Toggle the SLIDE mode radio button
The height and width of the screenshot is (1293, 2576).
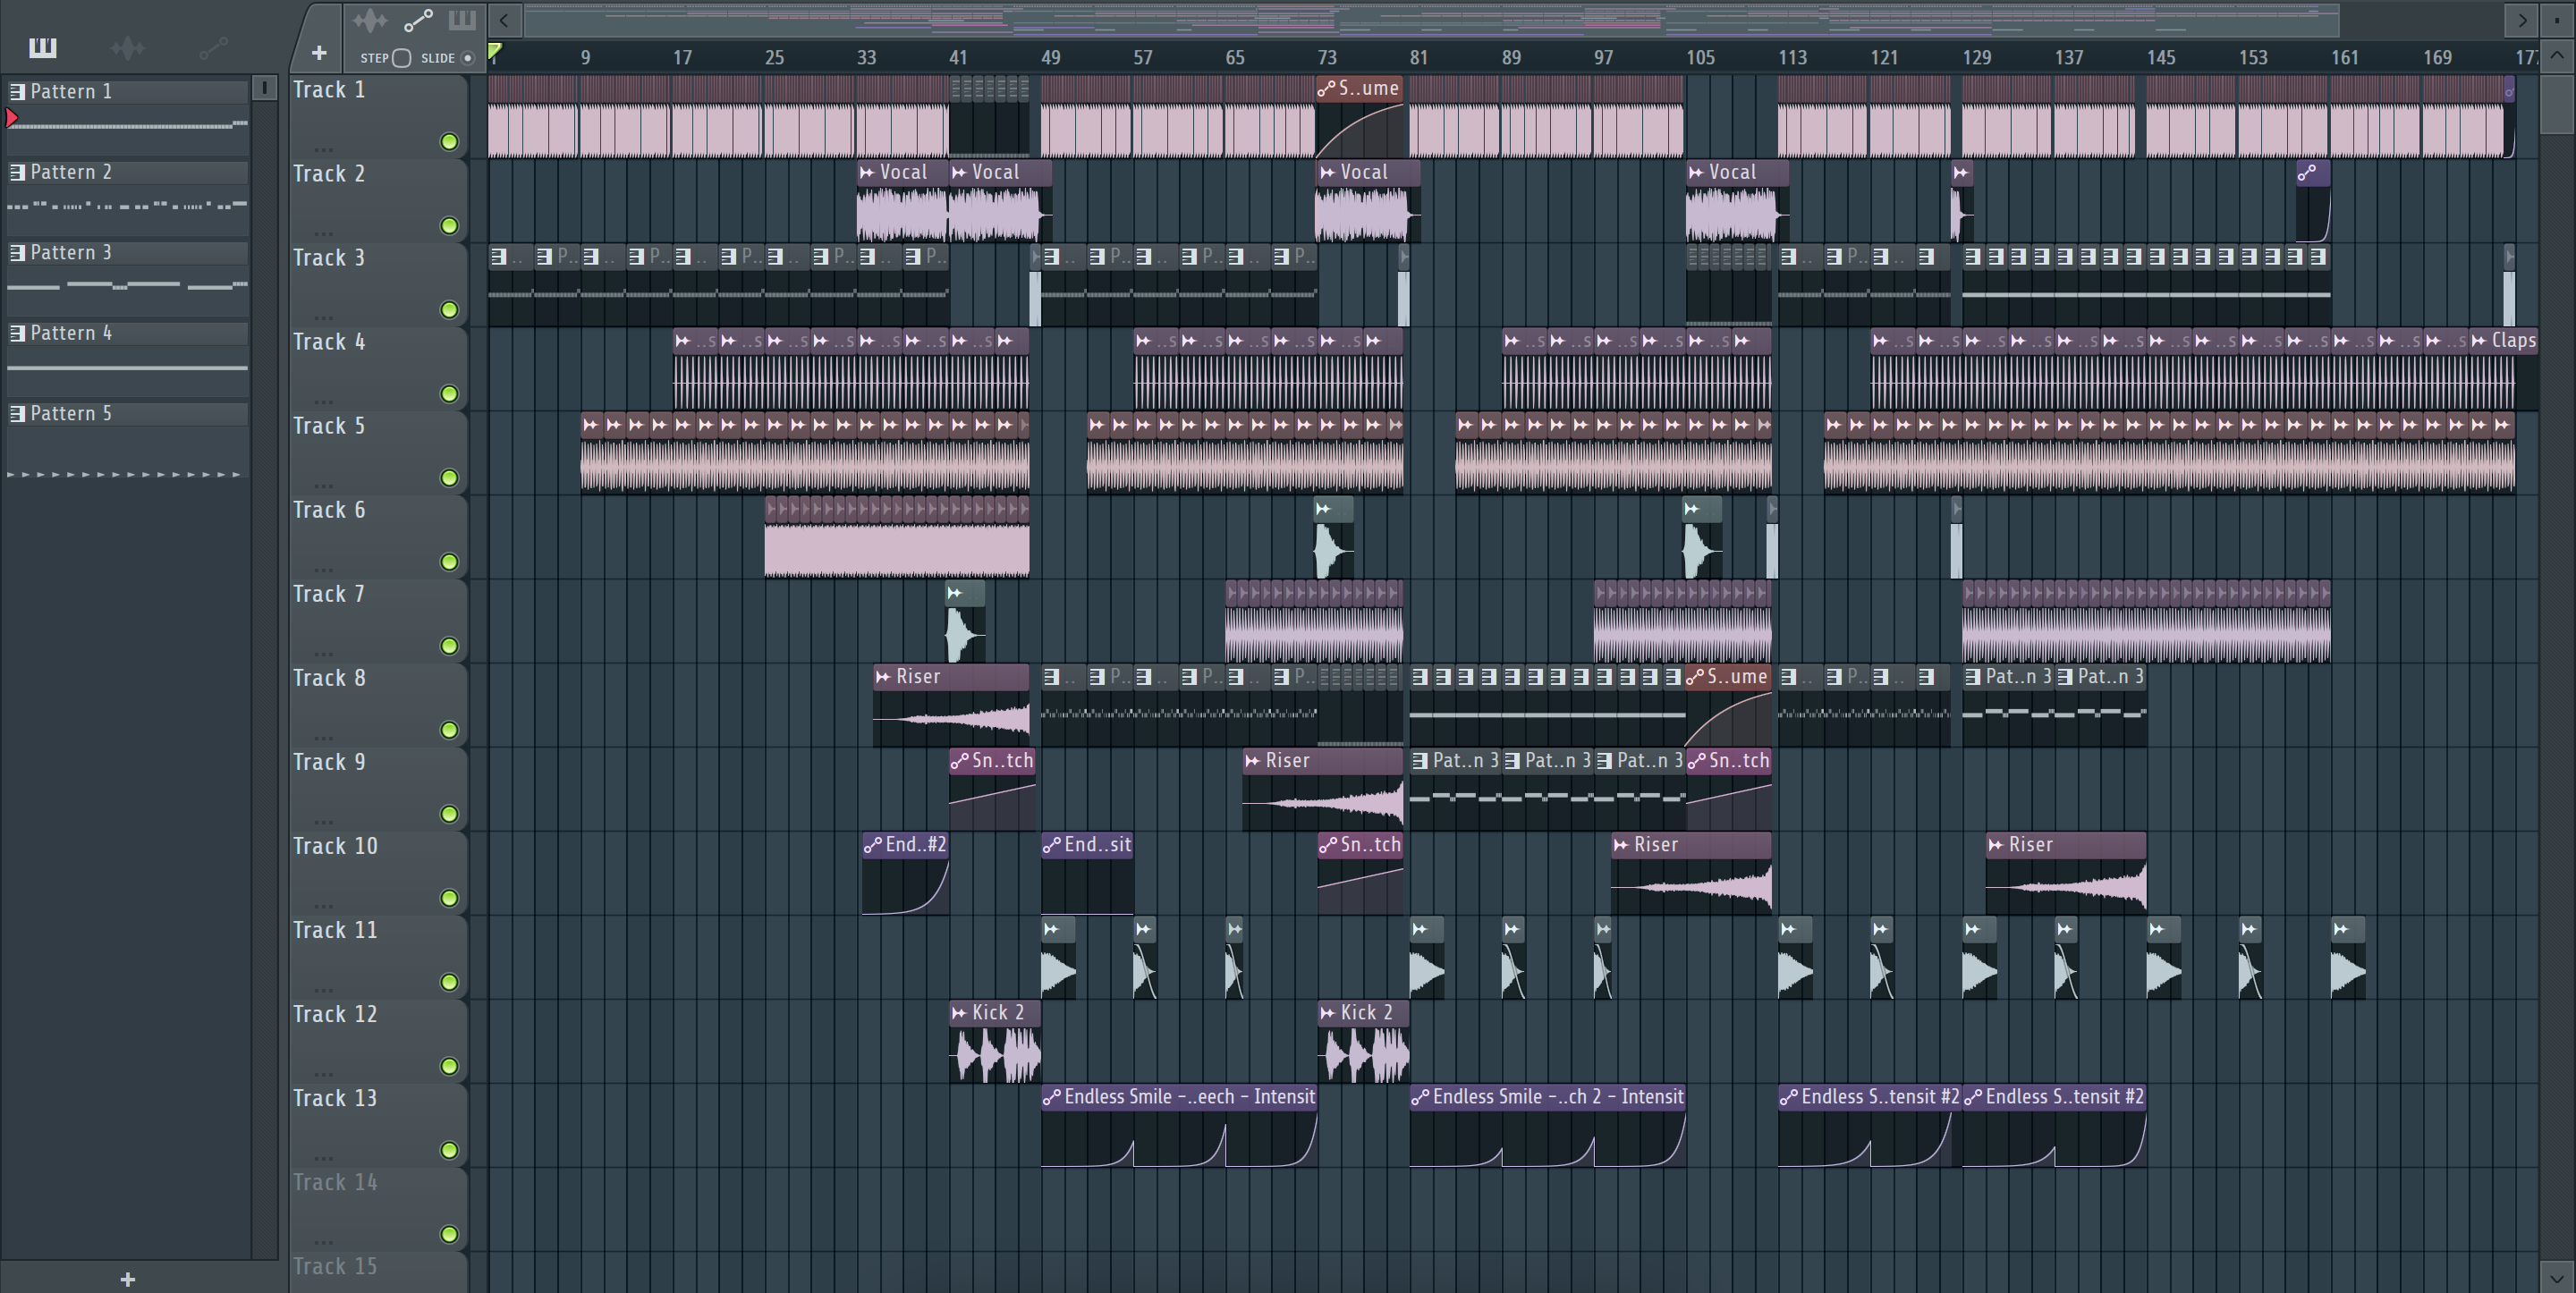(467, 58)
